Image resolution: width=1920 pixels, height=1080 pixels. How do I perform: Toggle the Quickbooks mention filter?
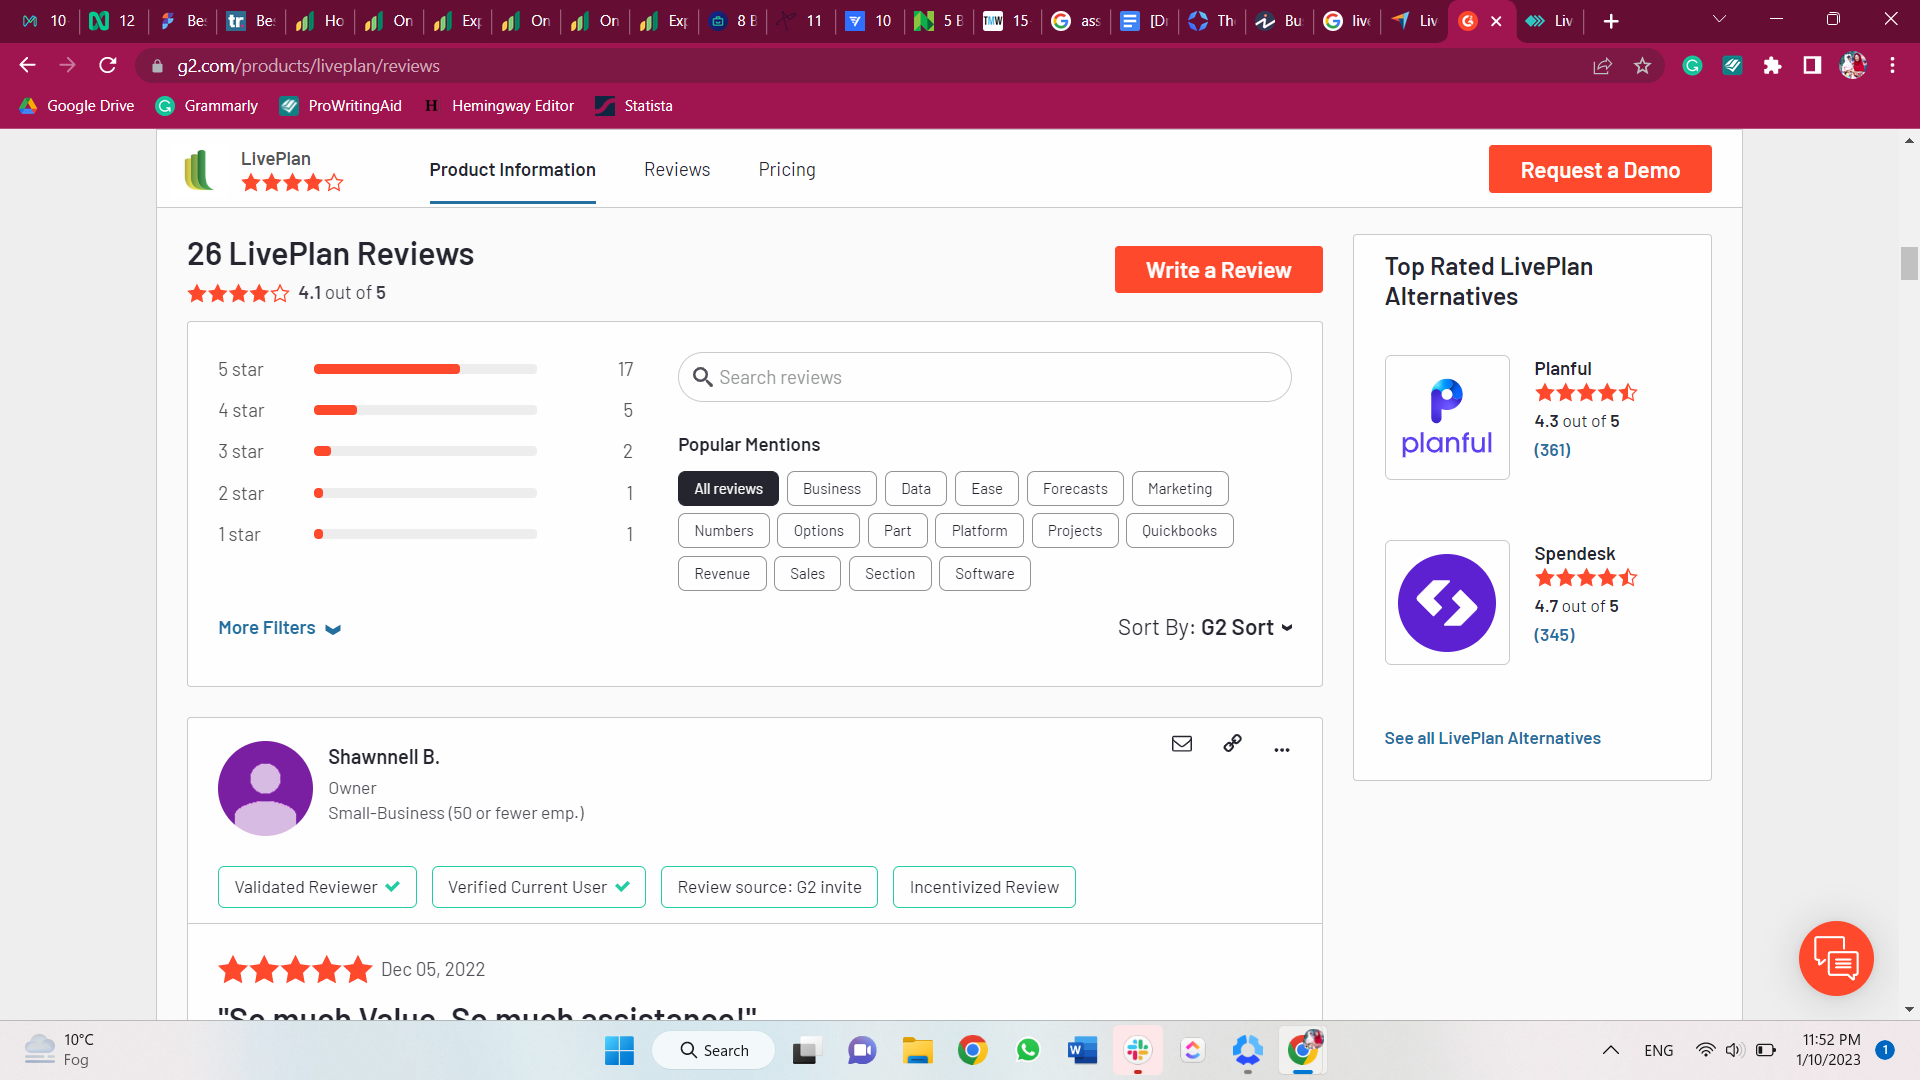1179,531
